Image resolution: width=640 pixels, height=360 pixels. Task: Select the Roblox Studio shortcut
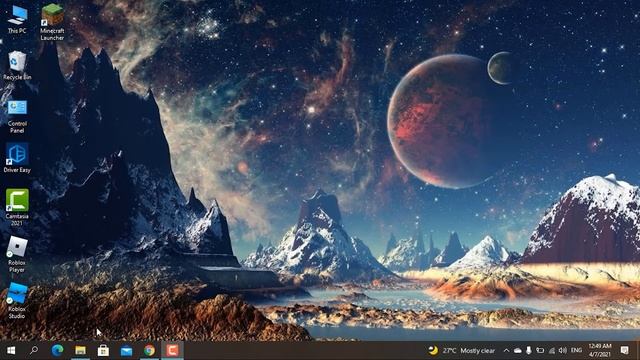pos(17,300)
